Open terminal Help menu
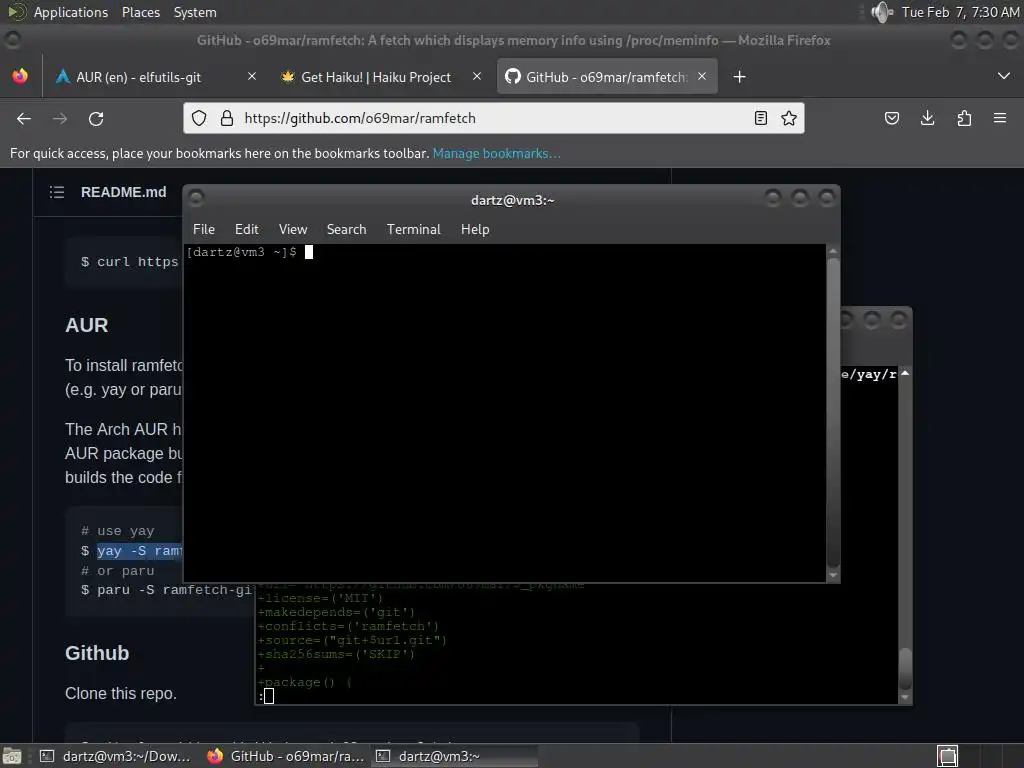Image resolution: width=1024 pixels, height=768 pixels. click(x=475, y=229)
